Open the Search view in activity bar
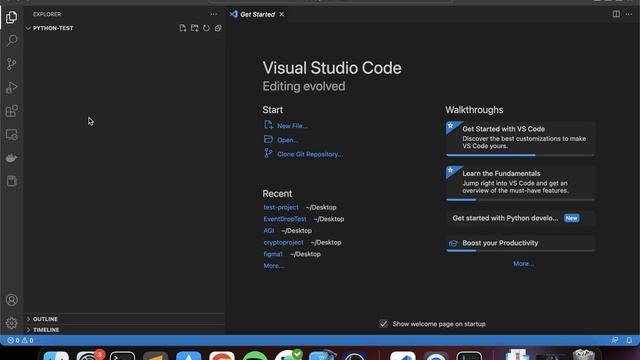 click(x=11, y=40)
